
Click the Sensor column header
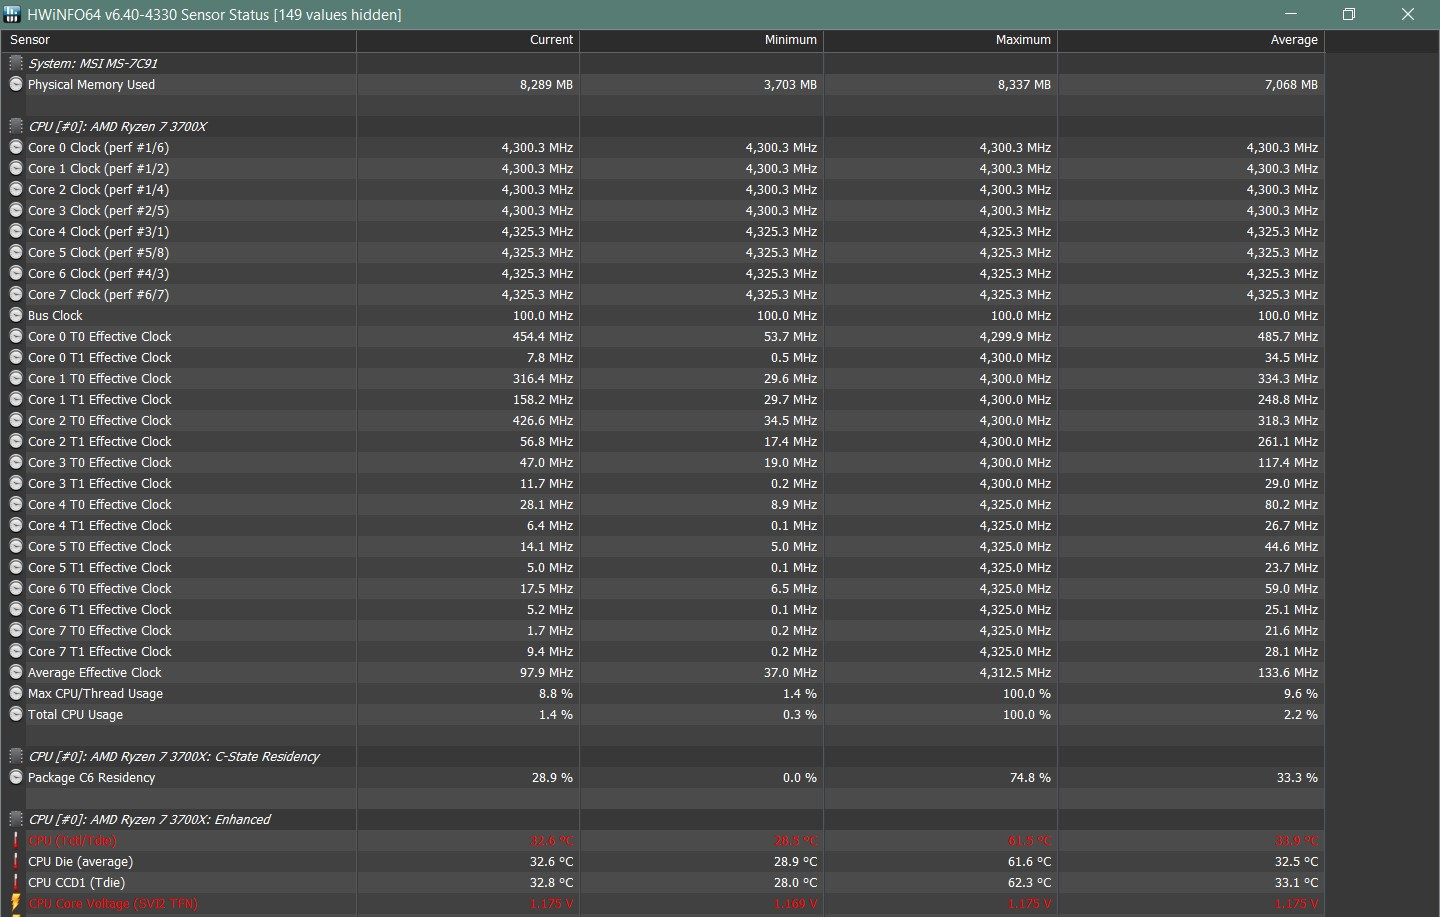[178, 40]
